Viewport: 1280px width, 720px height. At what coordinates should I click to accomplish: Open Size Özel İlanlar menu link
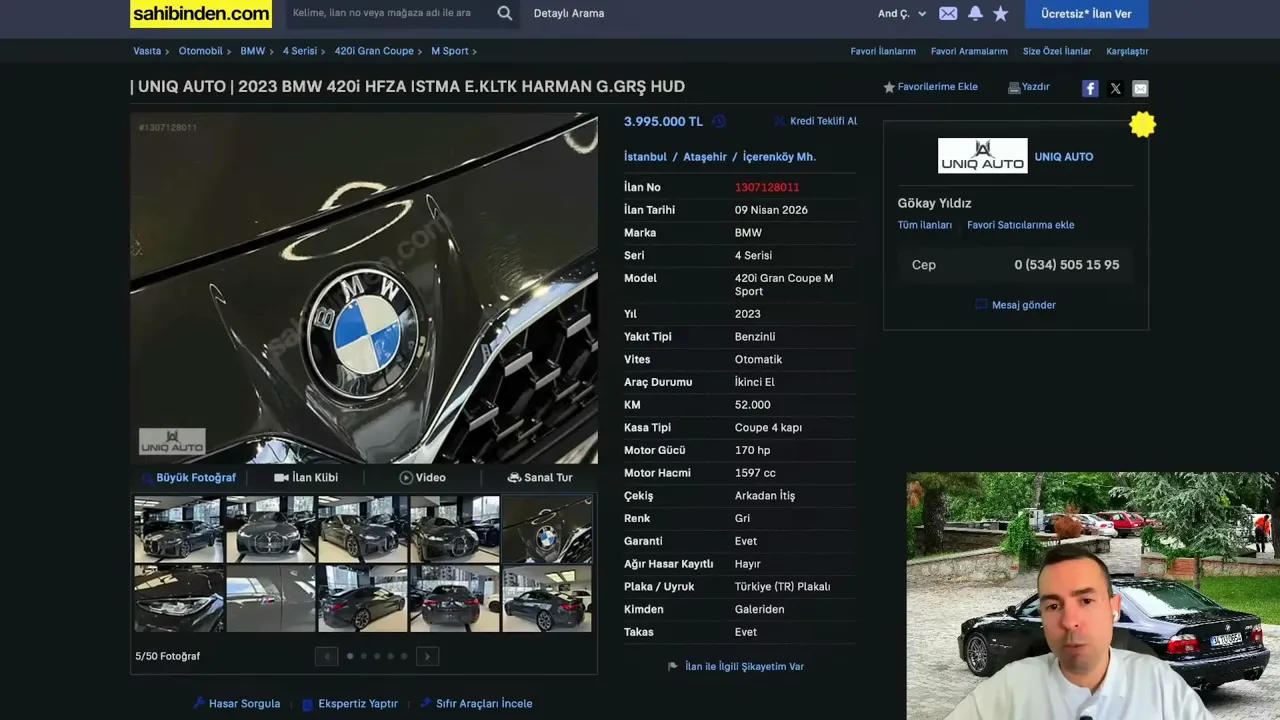point(1057,51)
